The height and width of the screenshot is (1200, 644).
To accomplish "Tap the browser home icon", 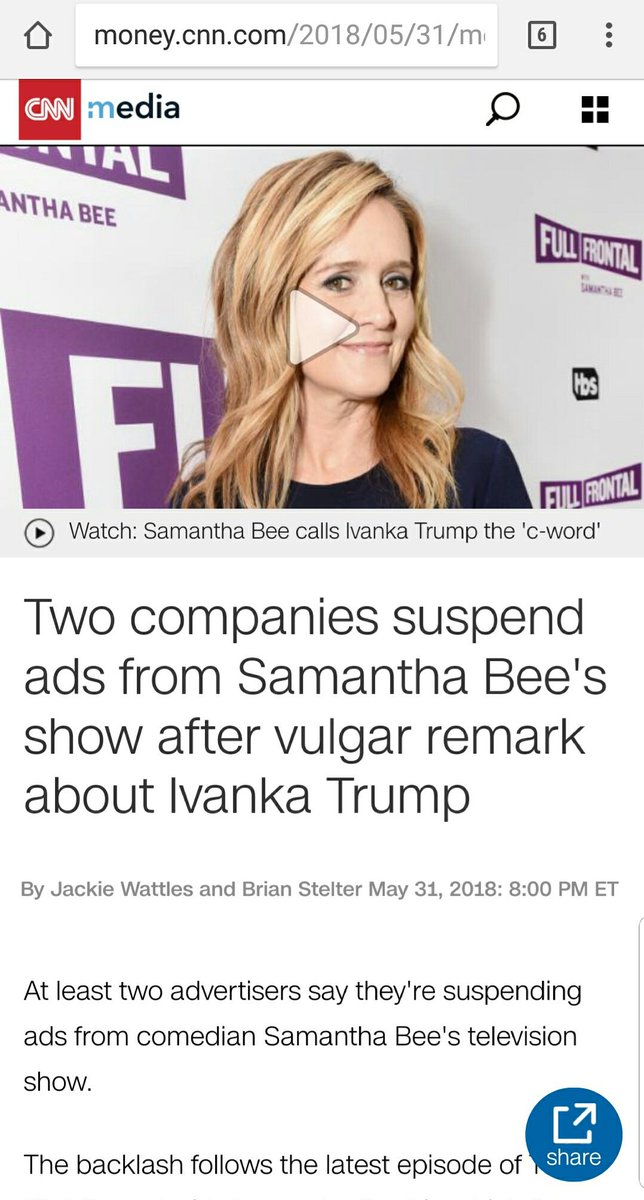I will (x=36, y=39).
